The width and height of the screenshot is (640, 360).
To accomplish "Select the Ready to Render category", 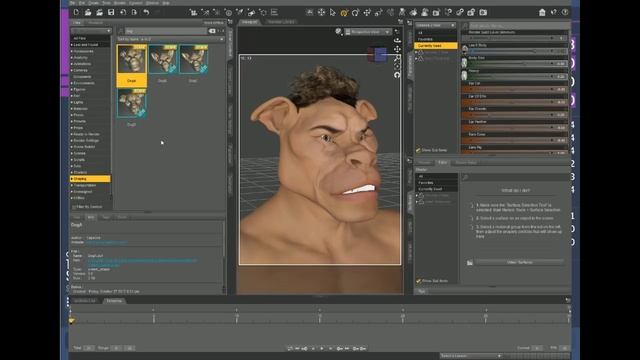I will tap(86, 134).
